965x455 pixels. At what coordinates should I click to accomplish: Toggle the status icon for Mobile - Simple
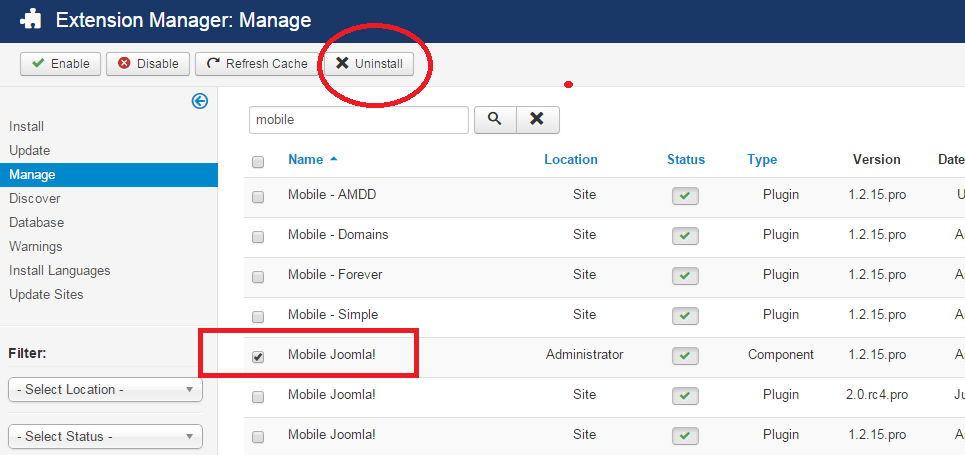[x=685, y=316]
